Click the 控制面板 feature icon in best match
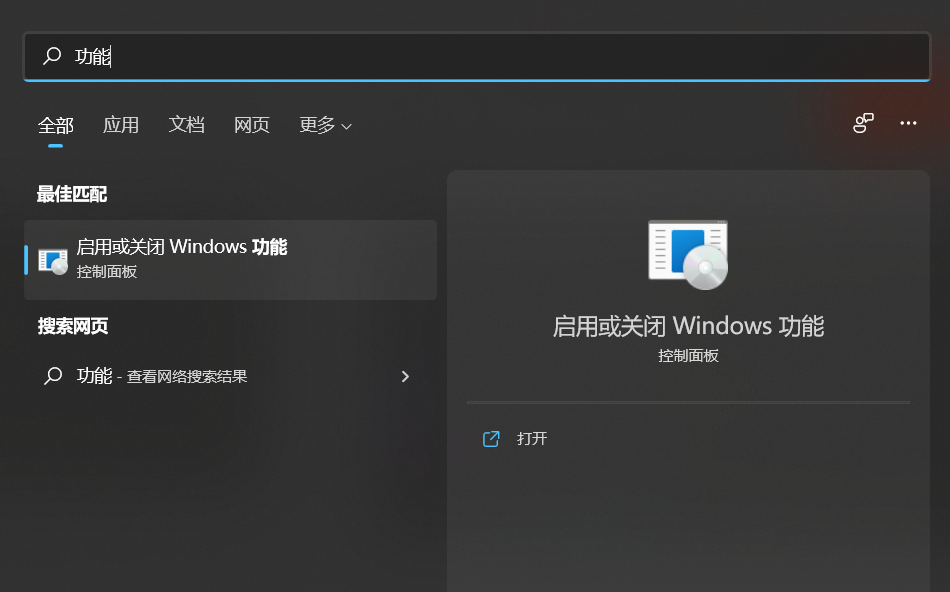This screenshot has height=592, width=950. 51,260
